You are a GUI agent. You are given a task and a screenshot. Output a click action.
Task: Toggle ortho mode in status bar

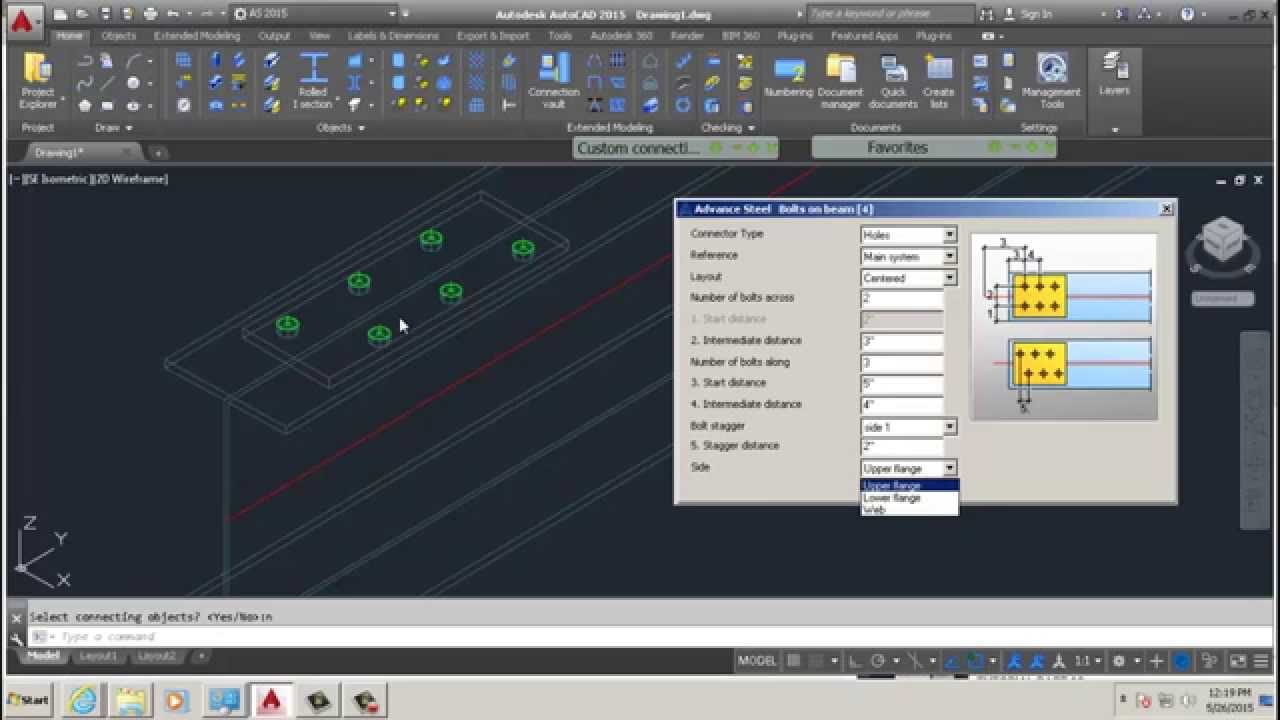click(x=855, y=661)
